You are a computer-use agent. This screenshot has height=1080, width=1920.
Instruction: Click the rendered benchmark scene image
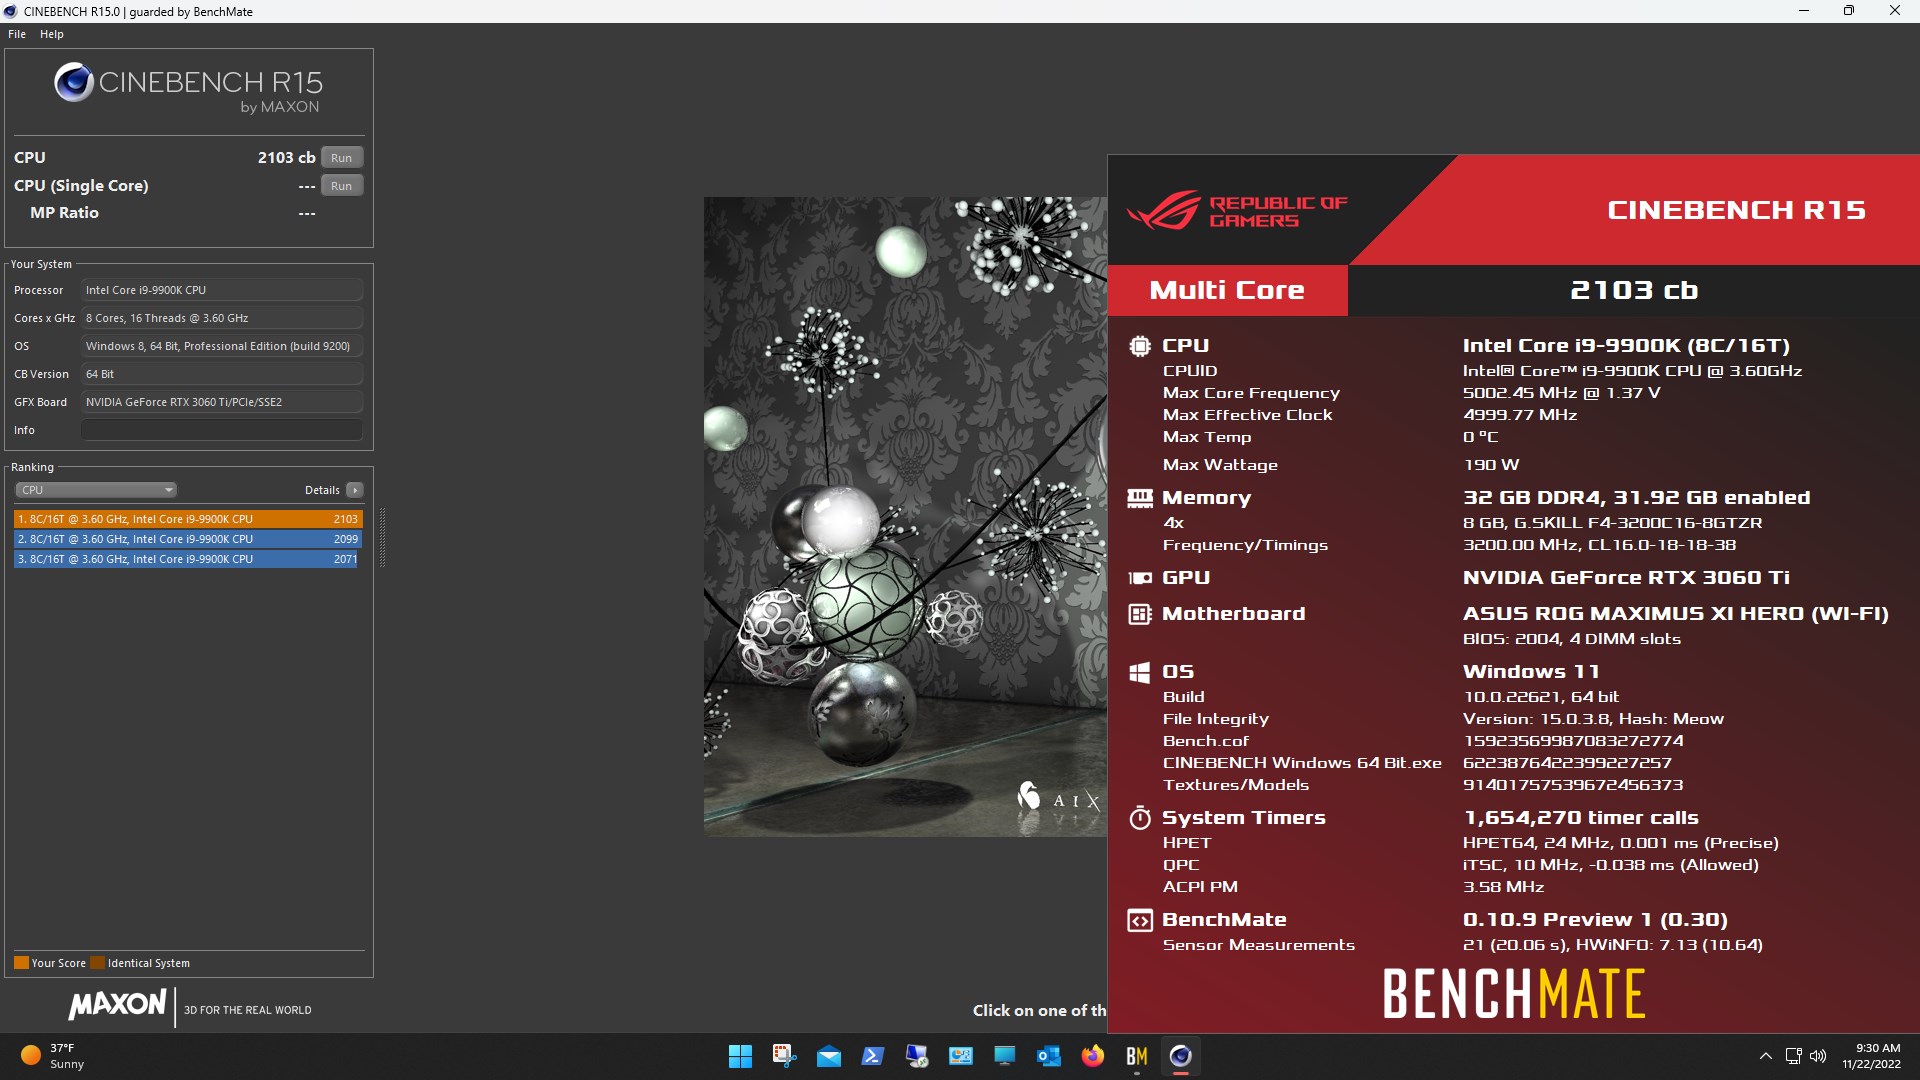point(905,516)
